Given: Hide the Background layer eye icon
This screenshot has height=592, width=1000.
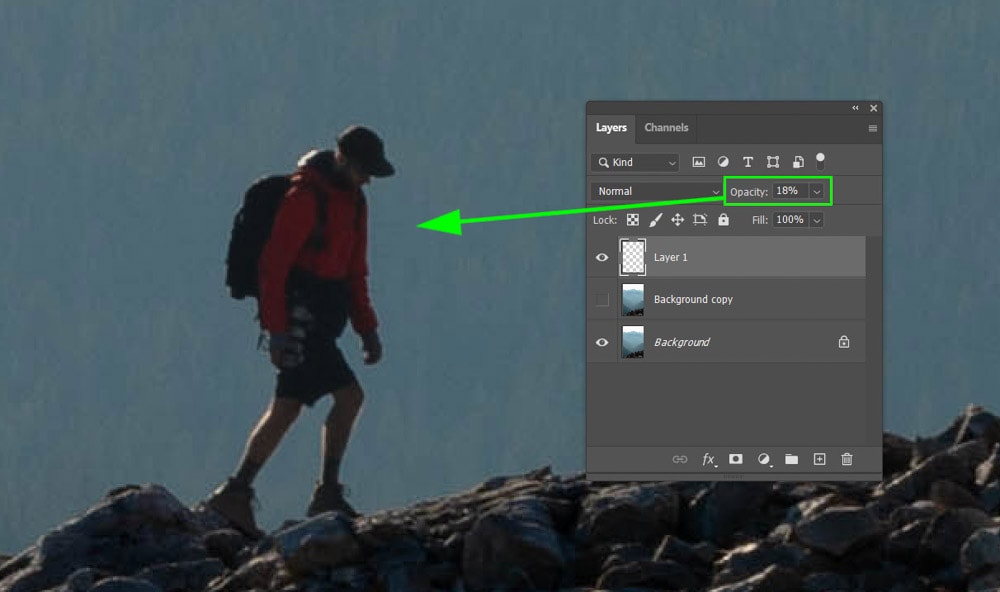Looking at the screenshot, I should (602, 343).
